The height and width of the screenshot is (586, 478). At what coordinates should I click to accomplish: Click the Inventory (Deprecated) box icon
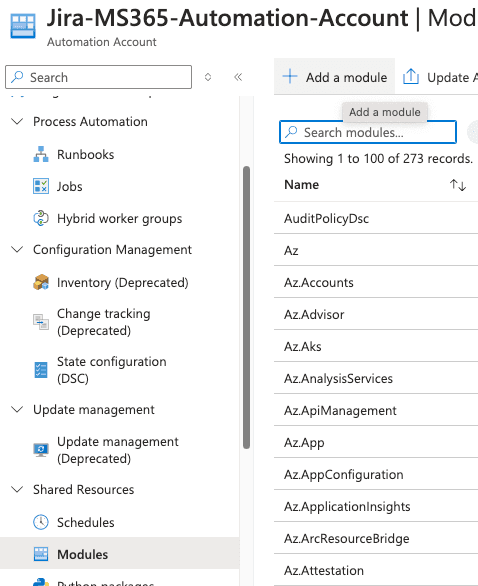pos(41,283)
